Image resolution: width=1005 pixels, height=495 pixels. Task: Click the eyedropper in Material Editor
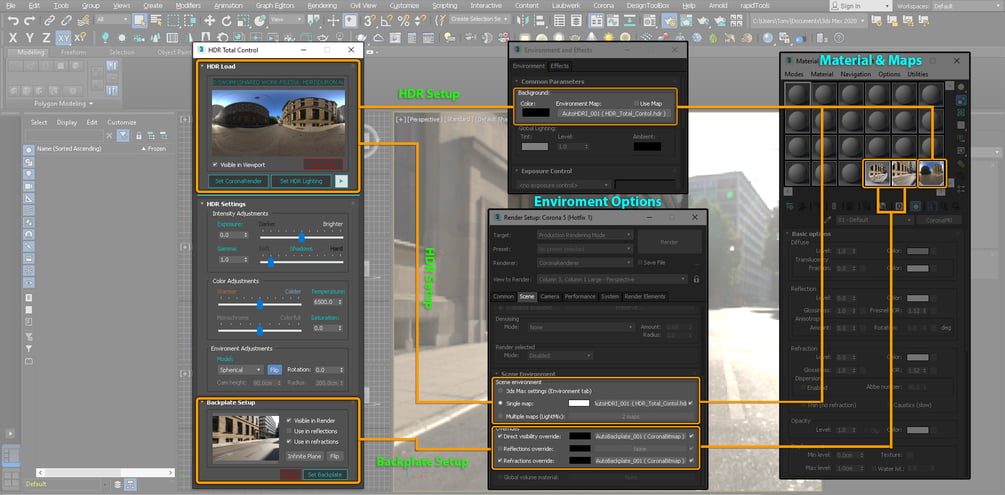coord(828,220)
